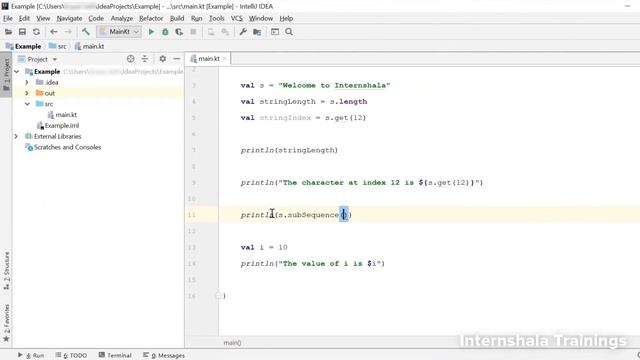640x360 pixels.
Task: Open the Analyze menu
Action: tap(122, 18)
